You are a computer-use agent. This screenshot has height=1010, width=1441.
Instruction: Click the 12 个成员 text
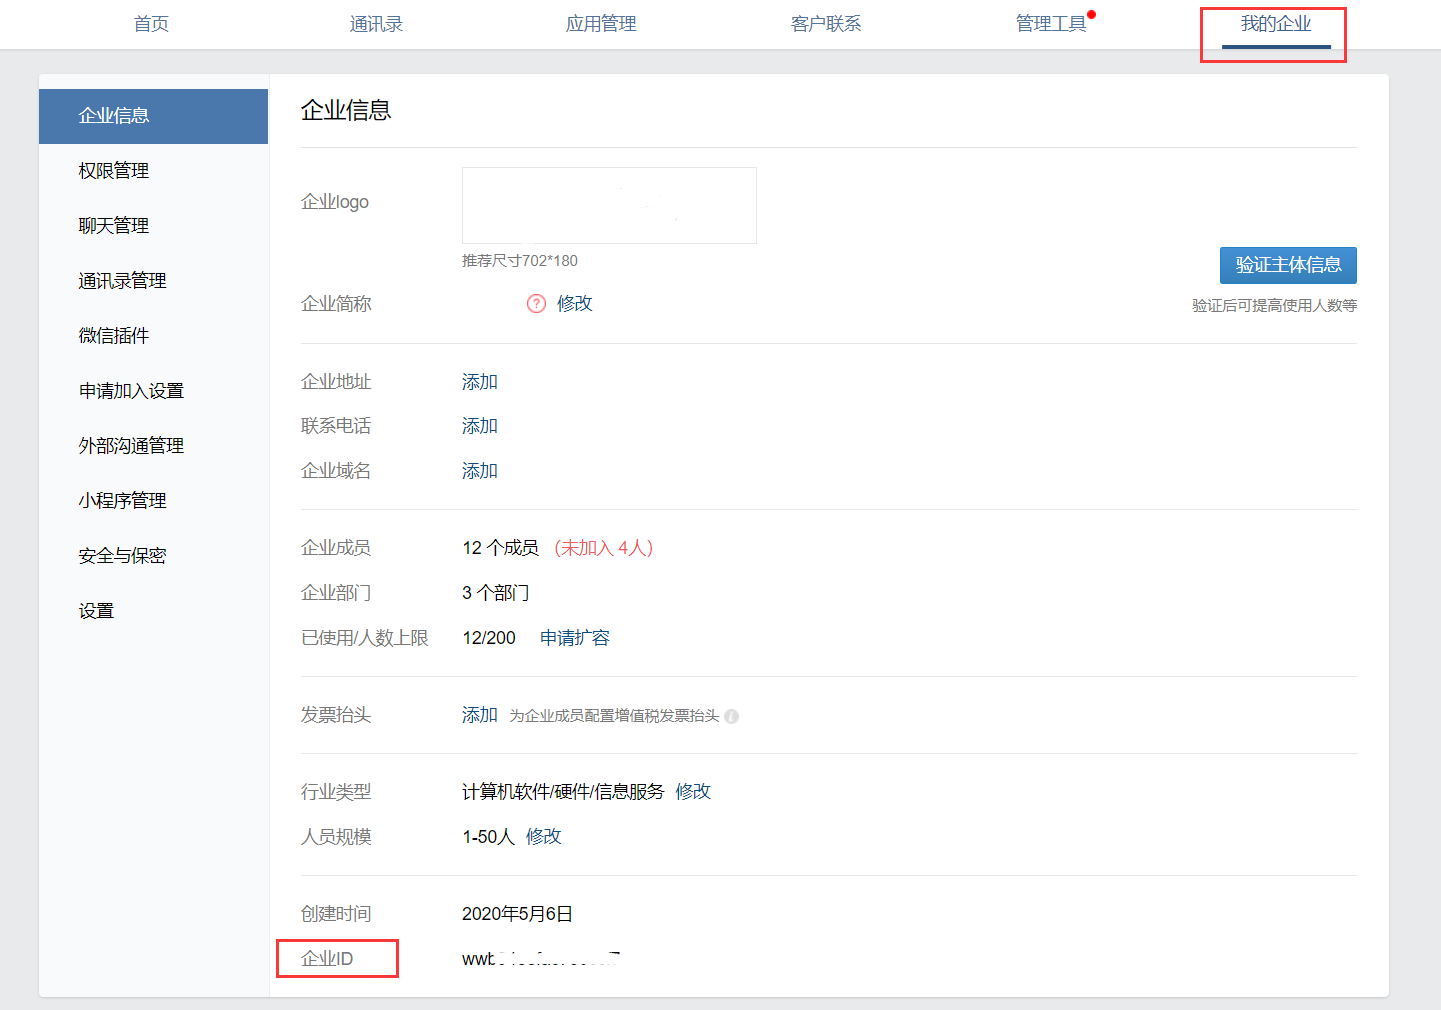[x=500, y=548]
